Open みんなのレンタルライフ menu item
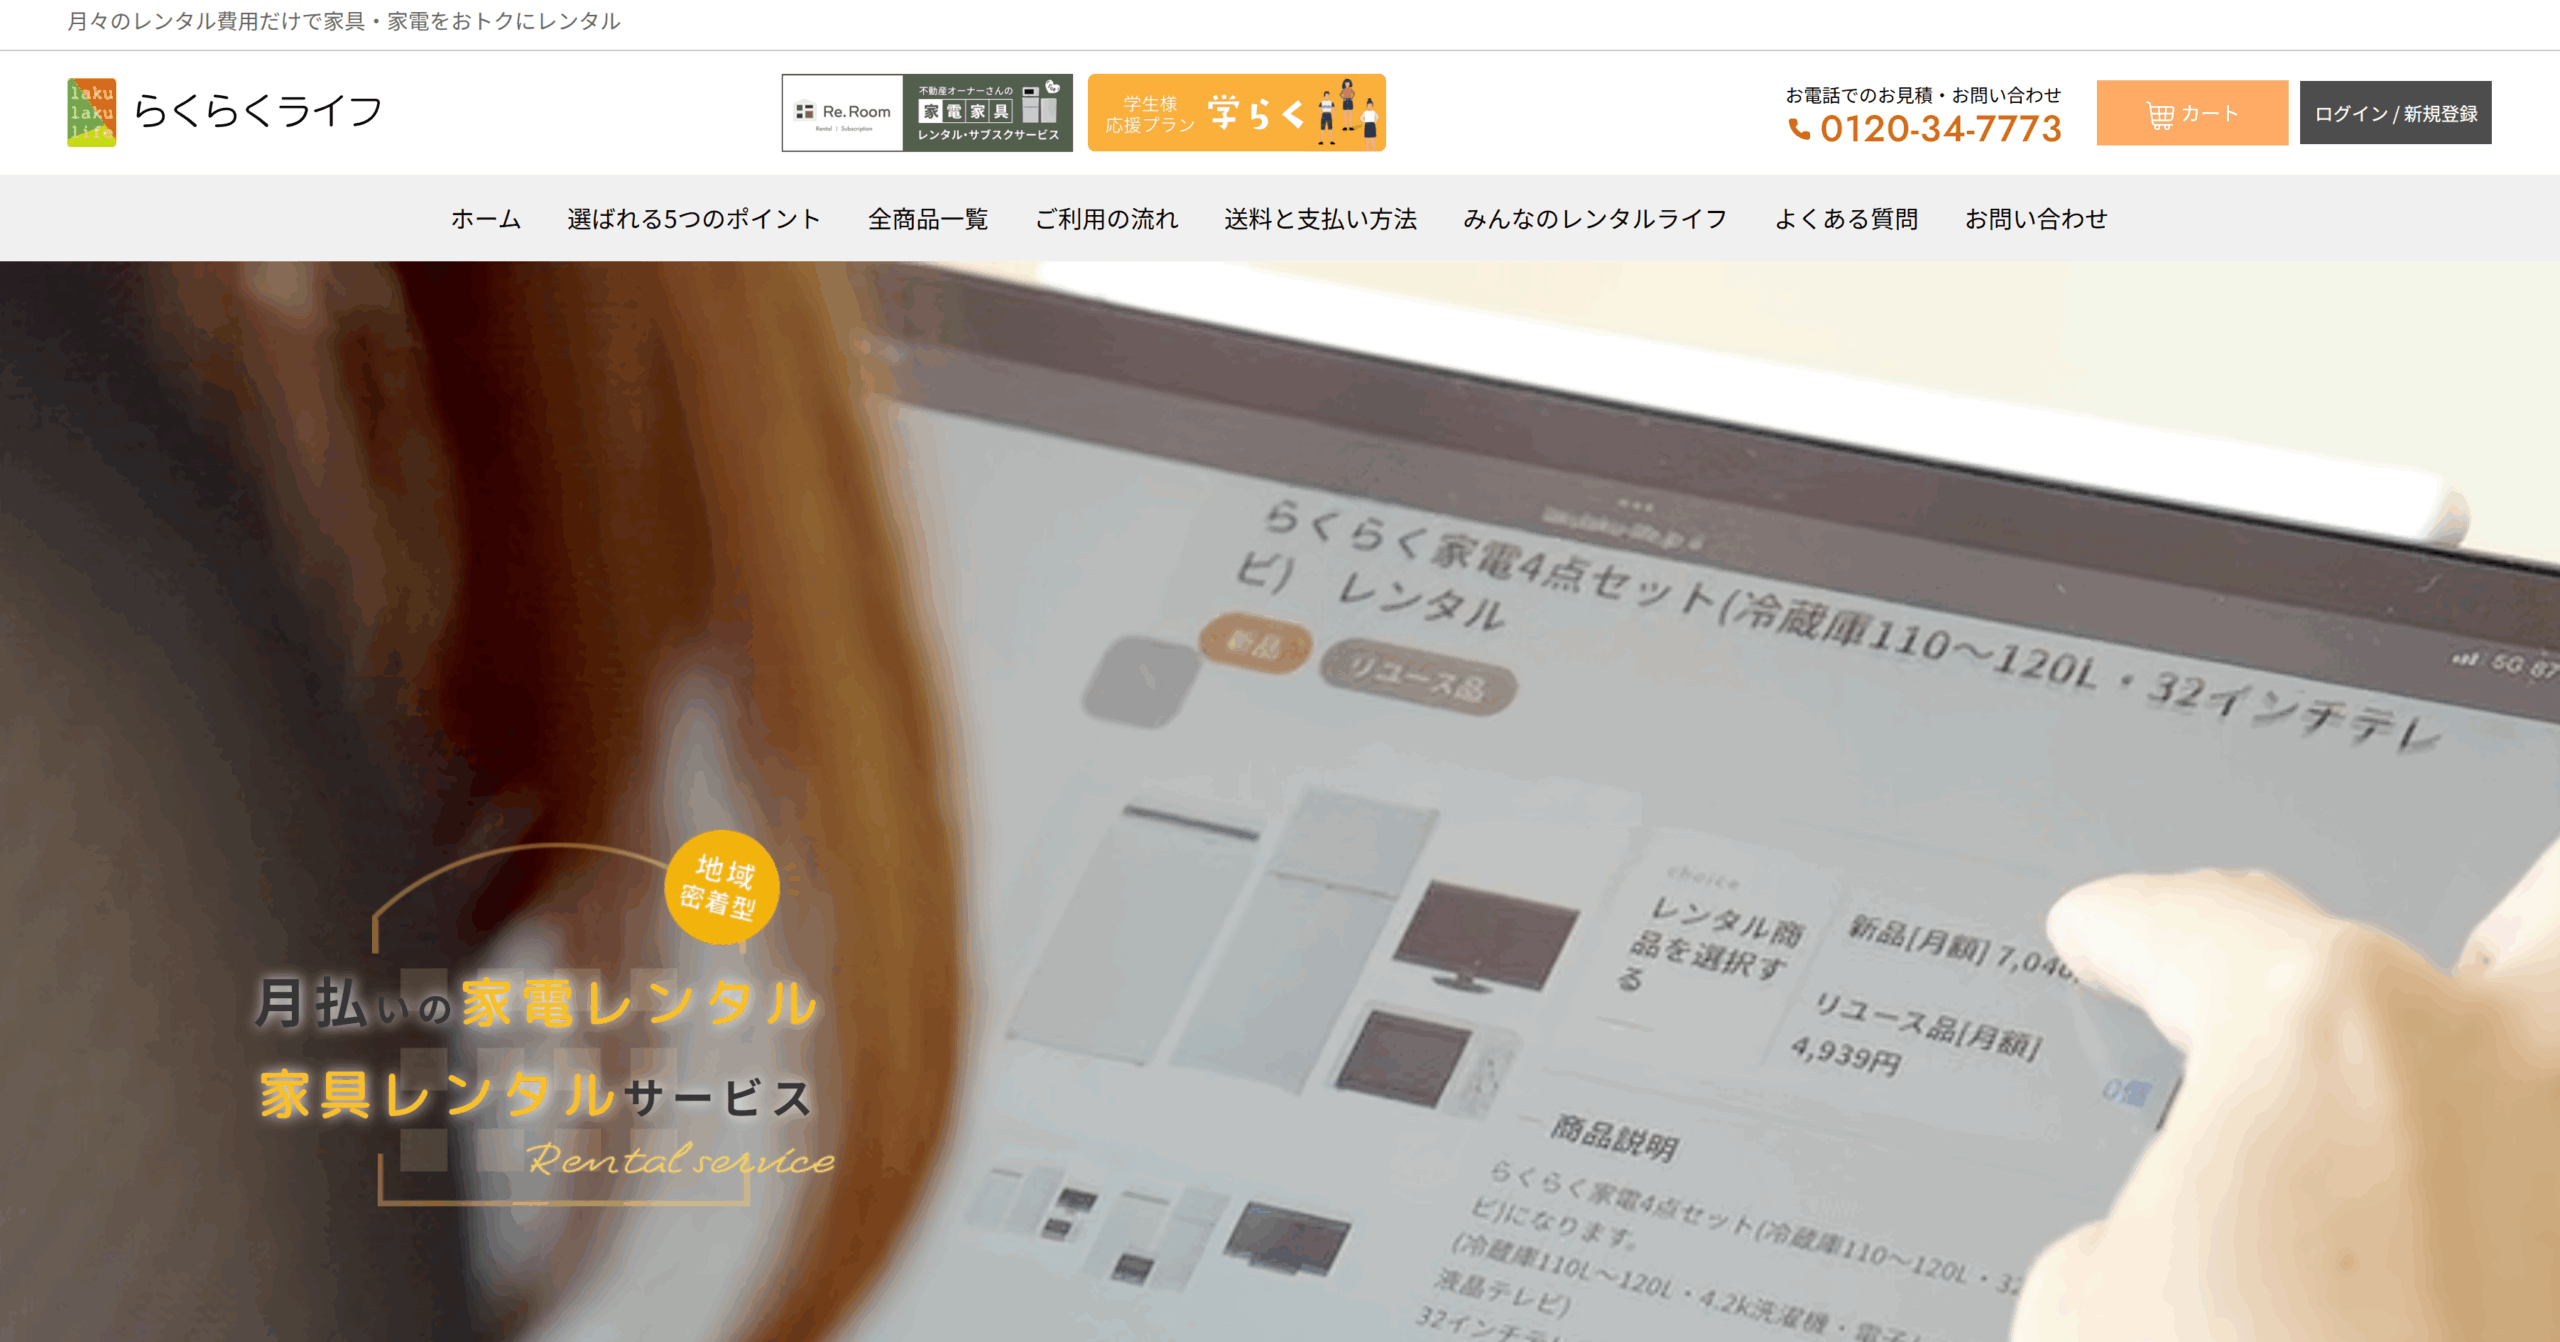 coord(1595,219)
